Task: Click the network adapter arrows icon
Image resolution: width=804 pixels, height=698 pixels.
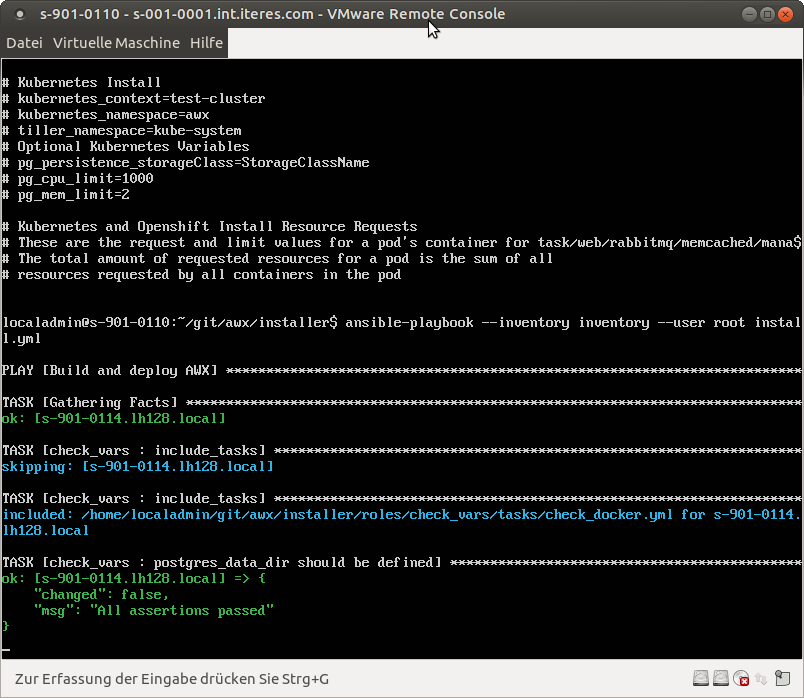Action: click(761, 679)
